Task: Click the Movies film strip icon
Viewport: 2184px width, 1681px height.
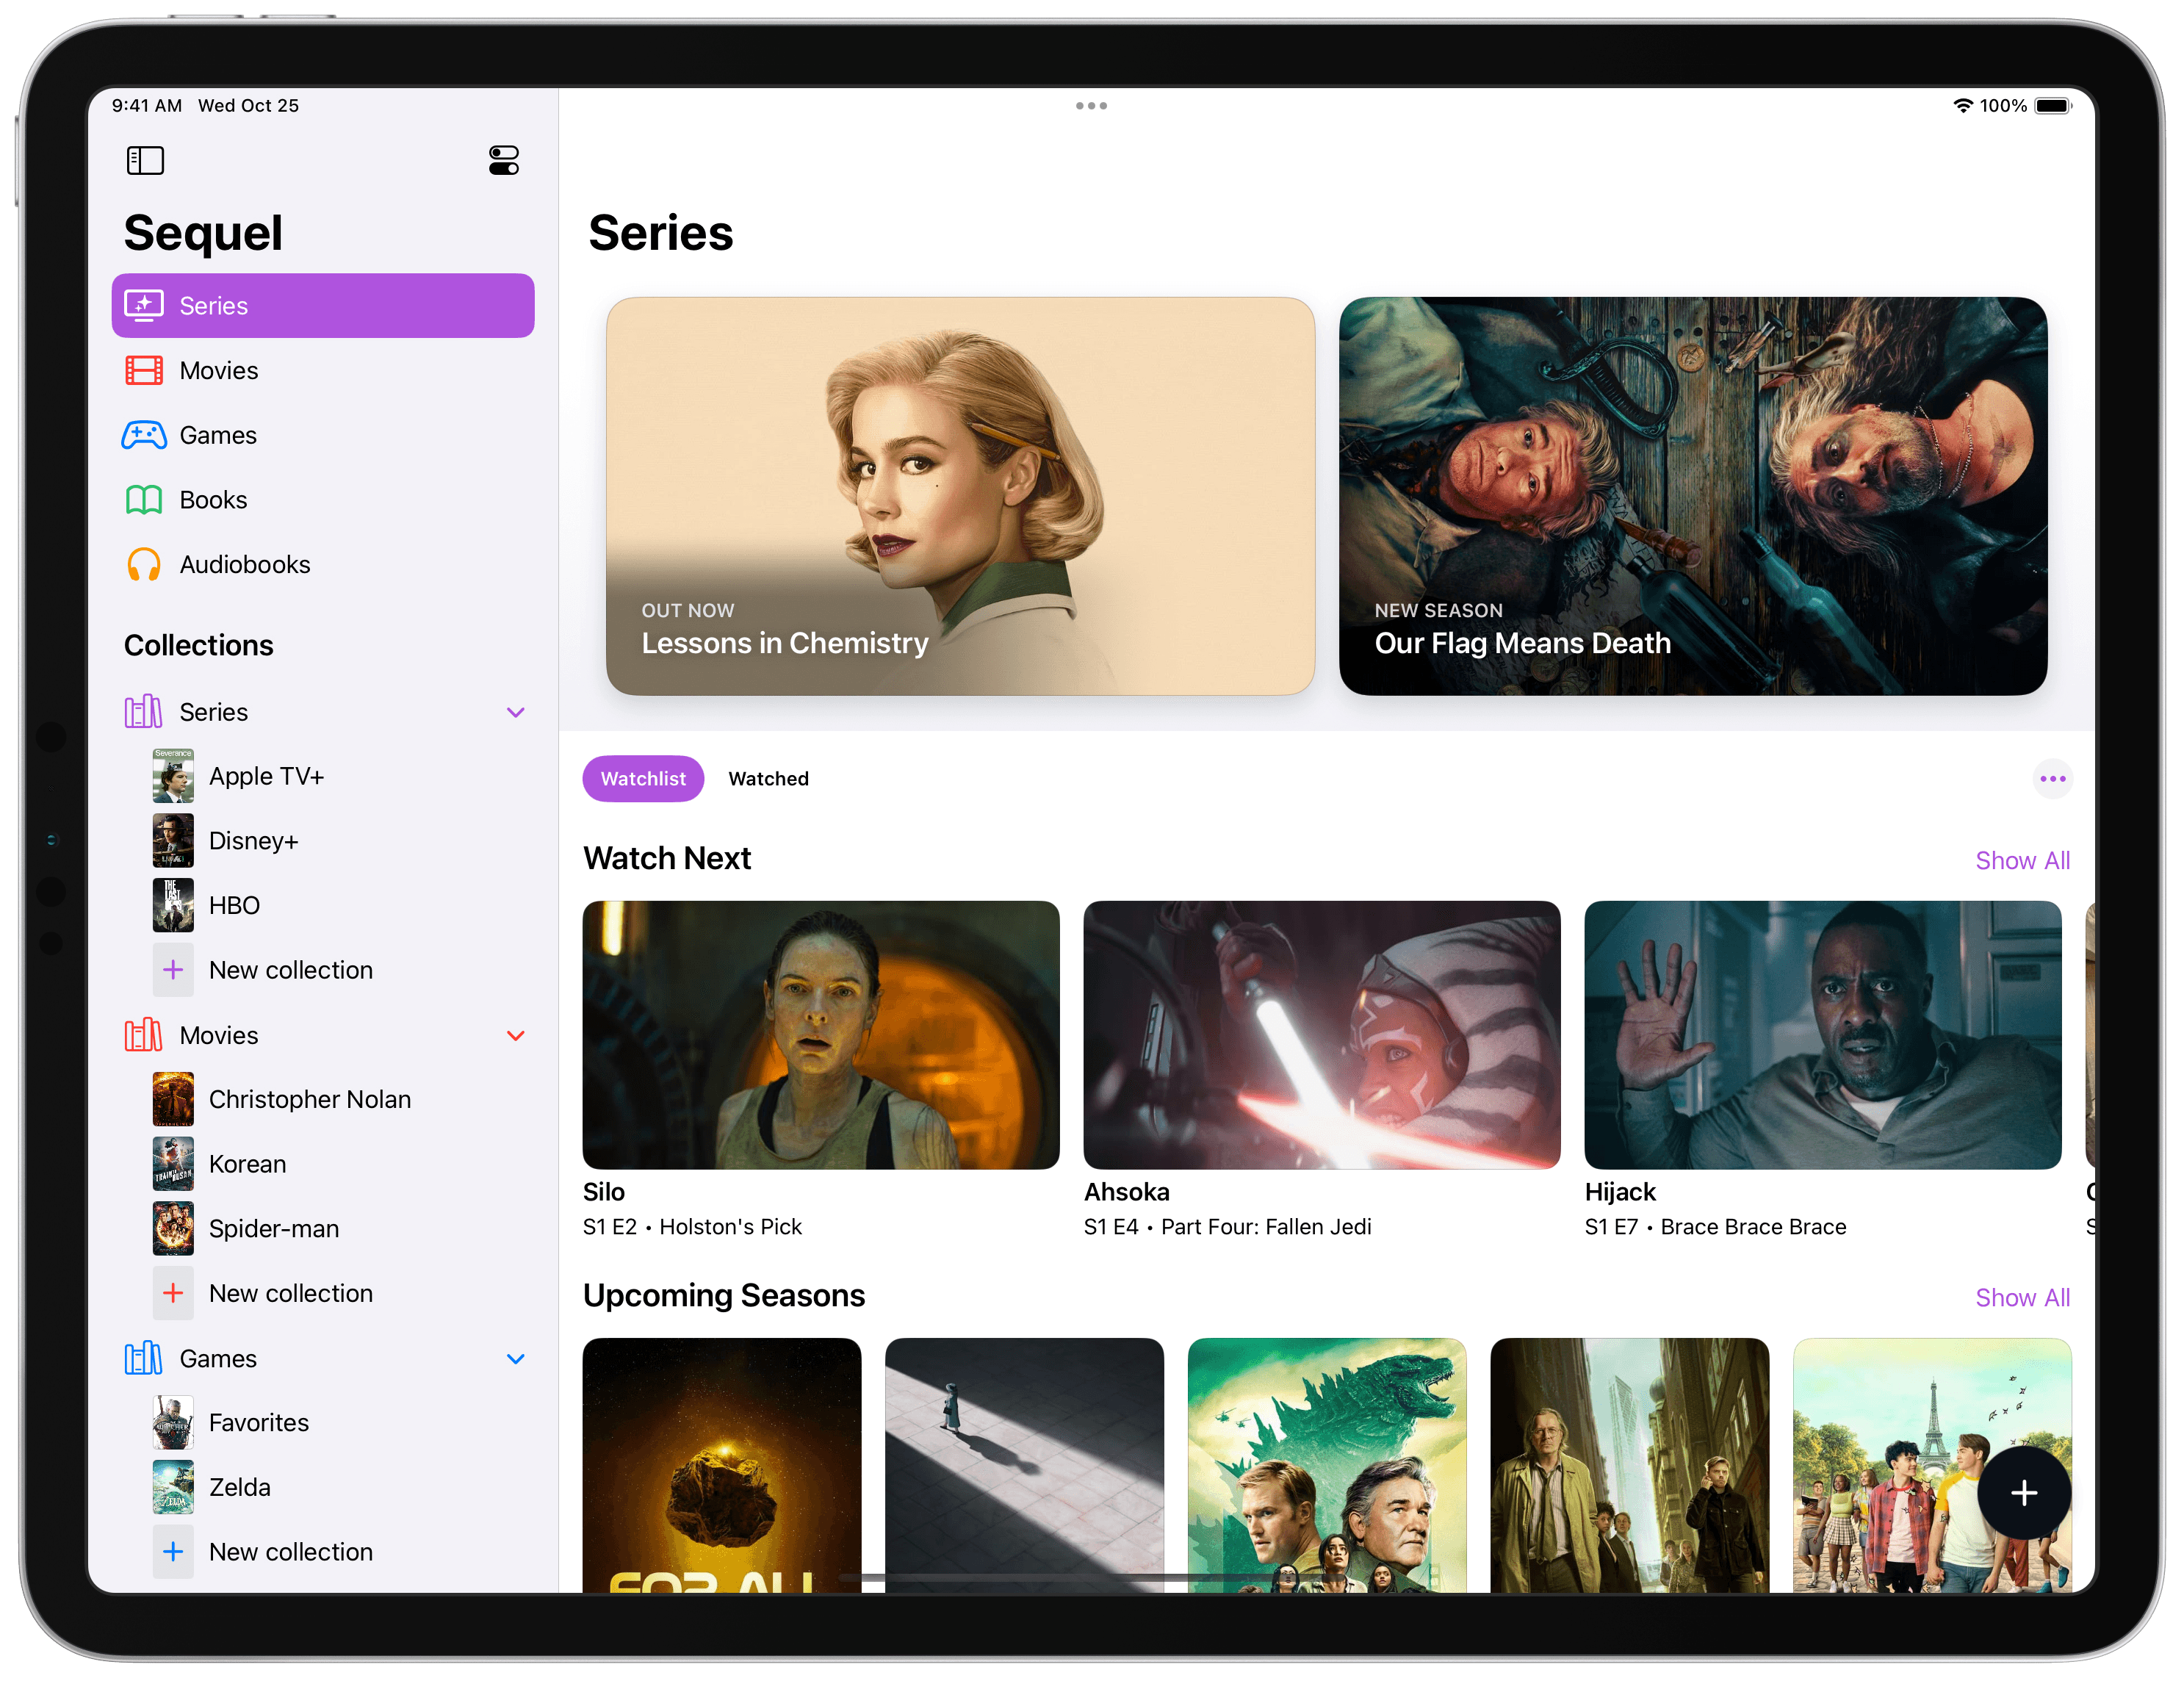Action: (144, 370)
